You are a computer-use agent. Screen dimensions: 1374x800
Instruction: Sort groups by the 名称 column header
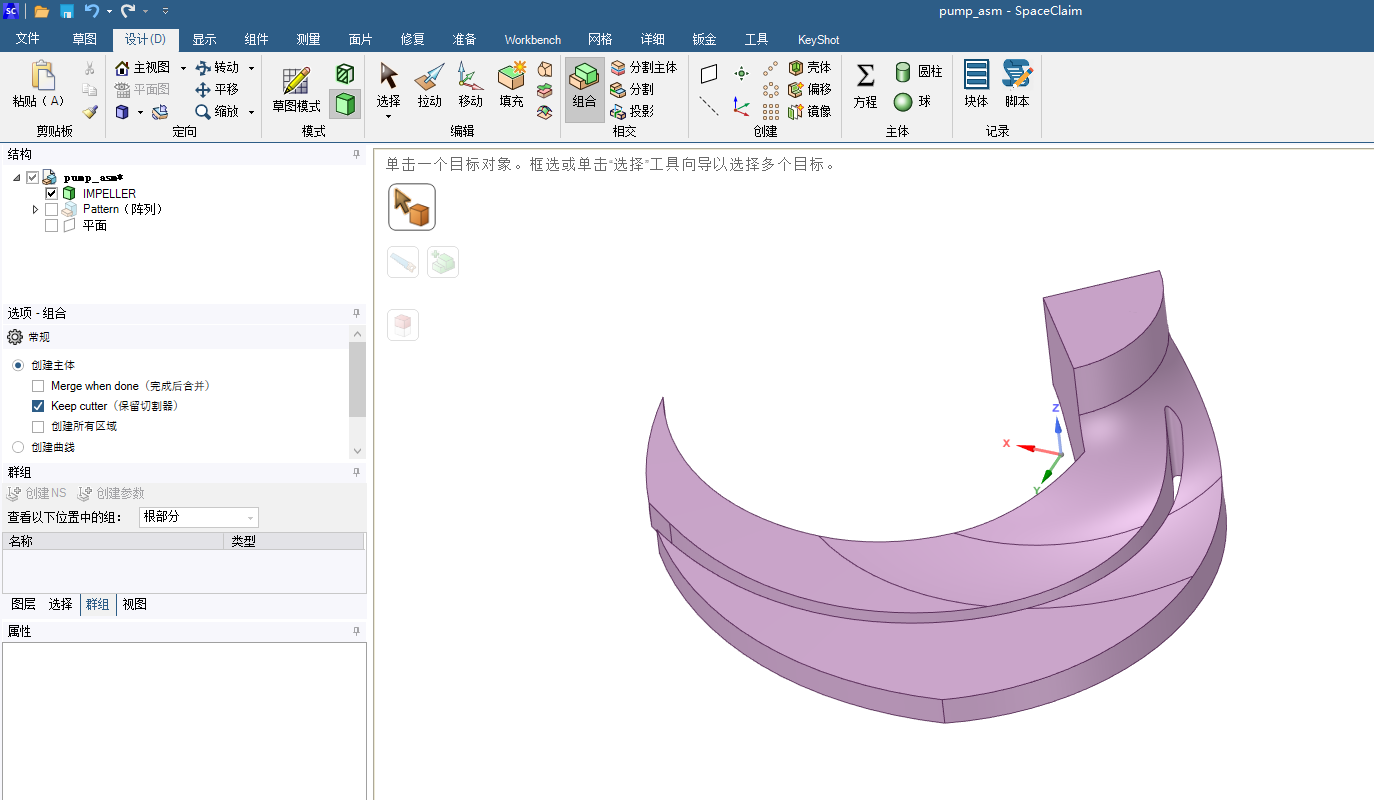114,541
